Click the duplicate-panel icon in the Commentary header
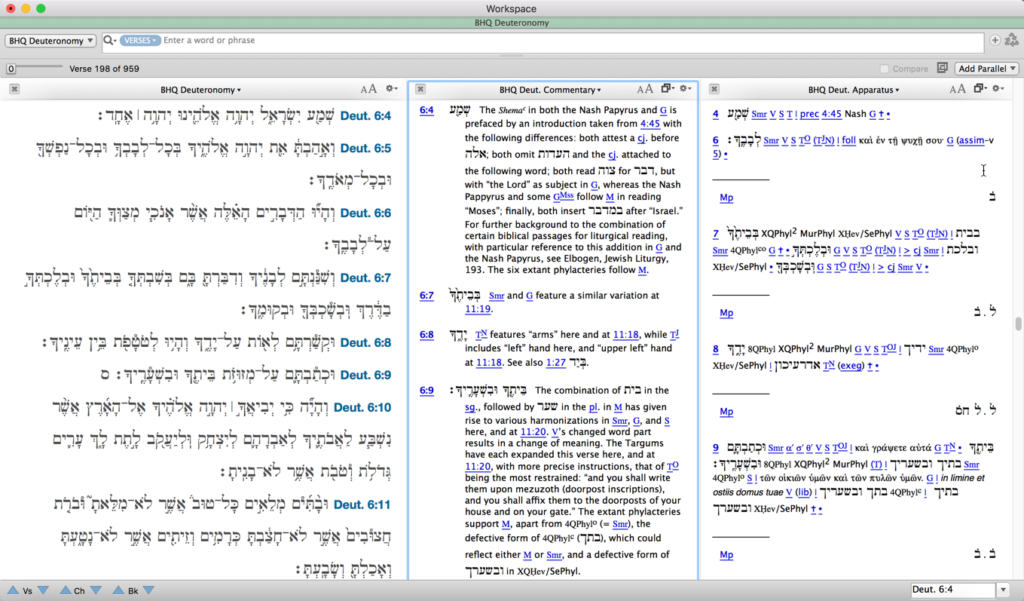The width and height of the screenshot is (1024, 601). 665,89
